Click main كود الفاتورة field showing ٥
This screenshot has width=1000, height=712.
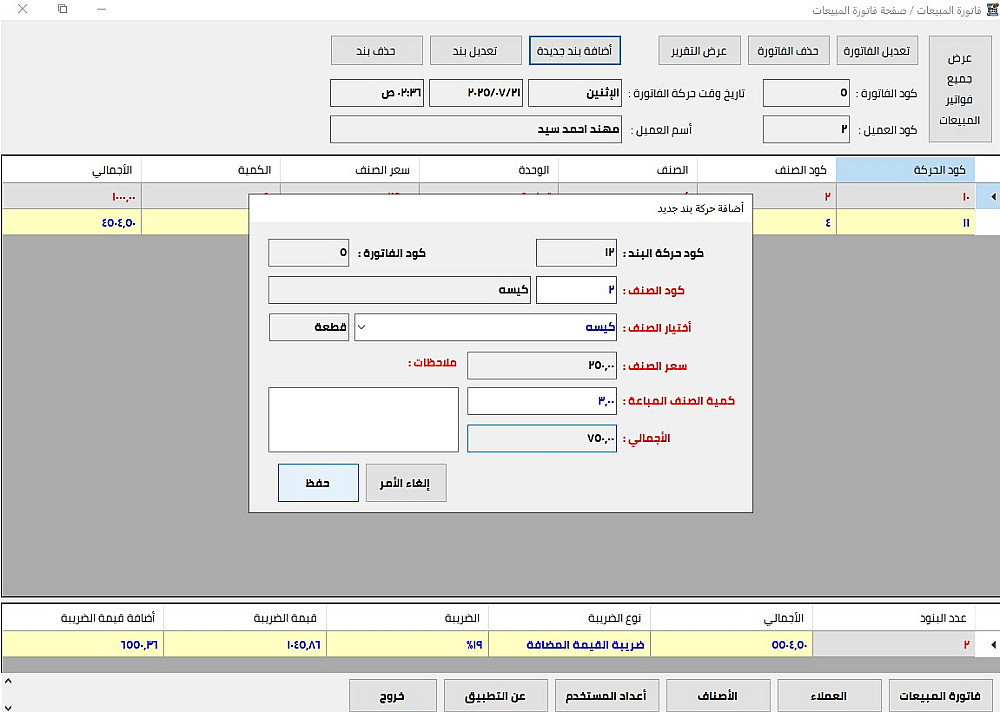806,93
